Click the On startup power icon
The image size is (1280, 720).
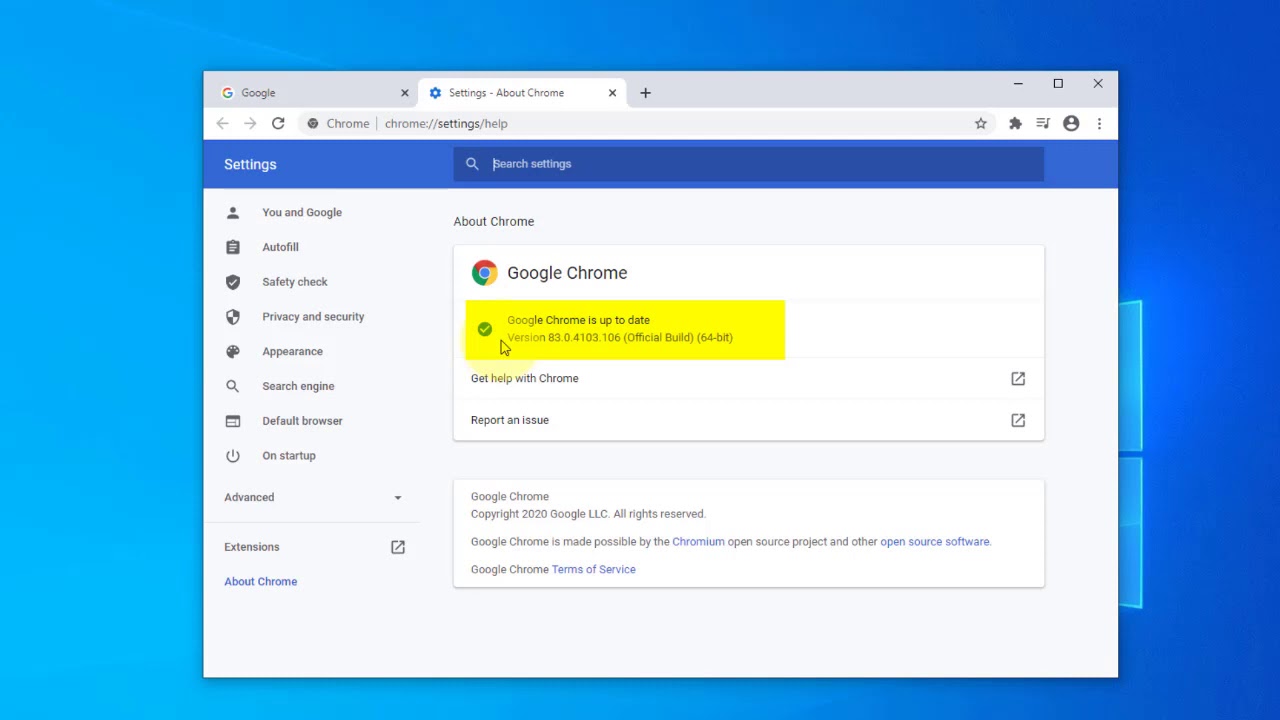point(233,456)
